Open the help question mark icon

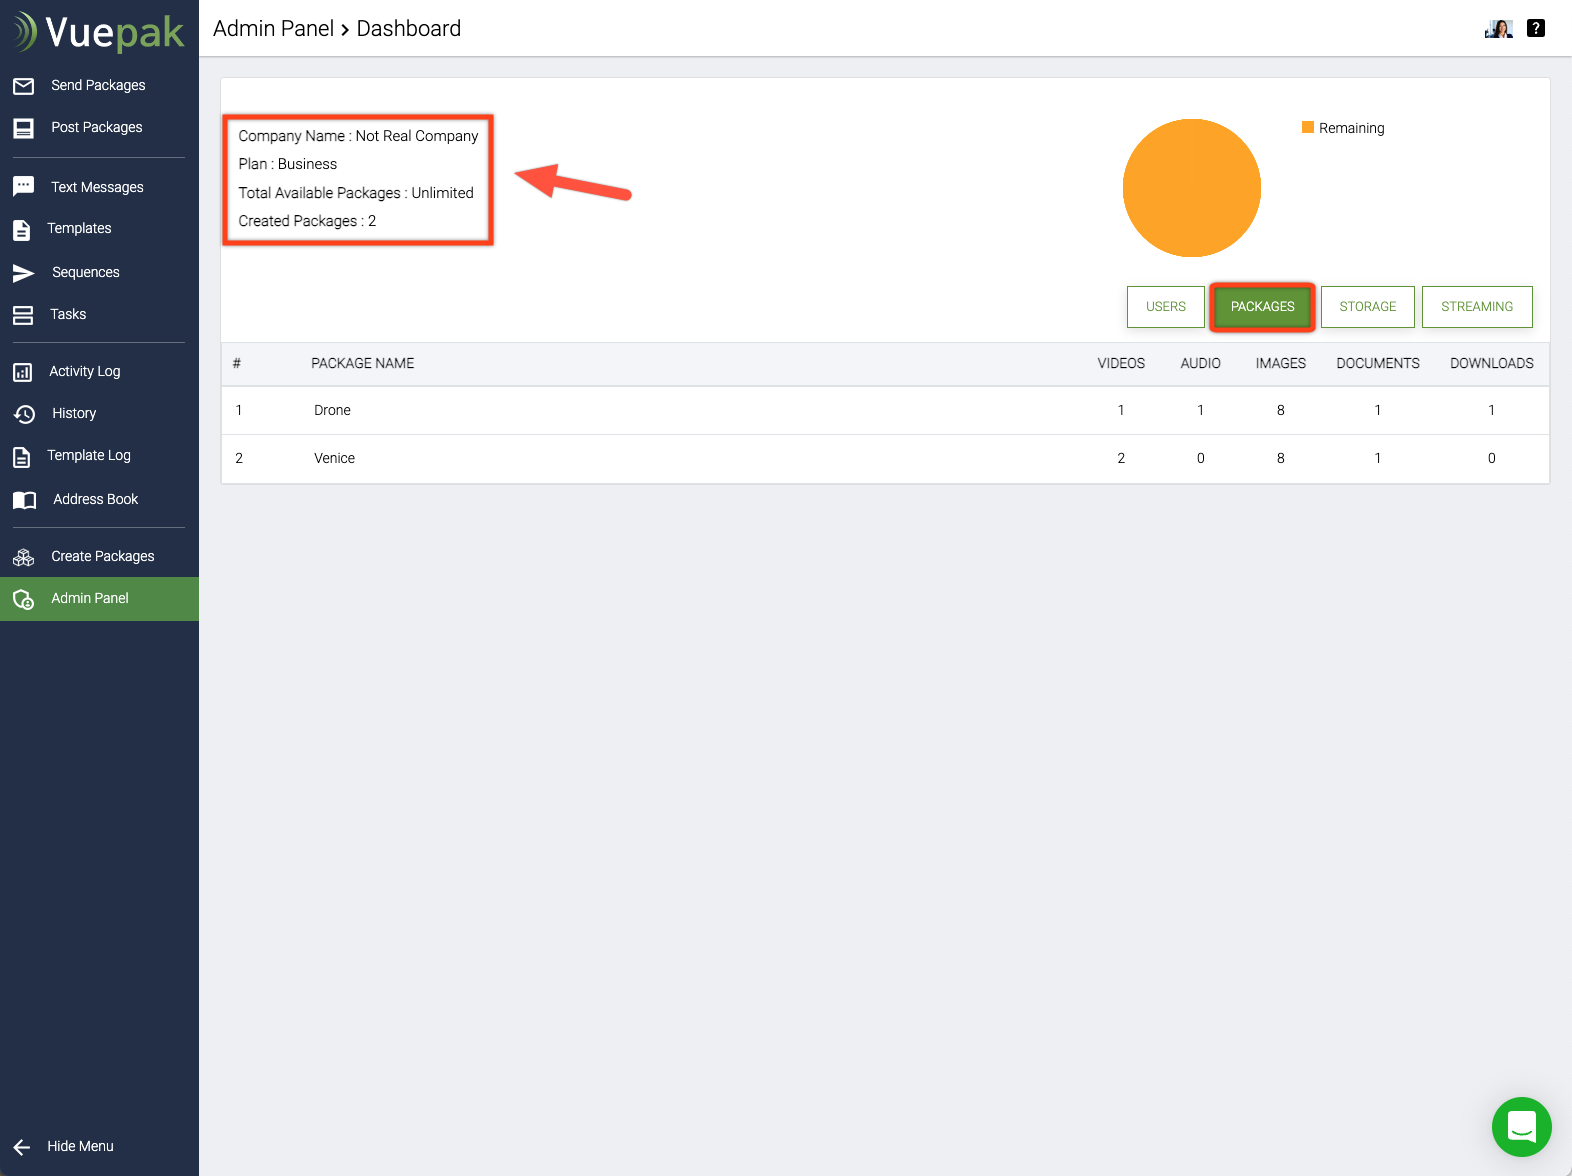(x=1536, y=28)
